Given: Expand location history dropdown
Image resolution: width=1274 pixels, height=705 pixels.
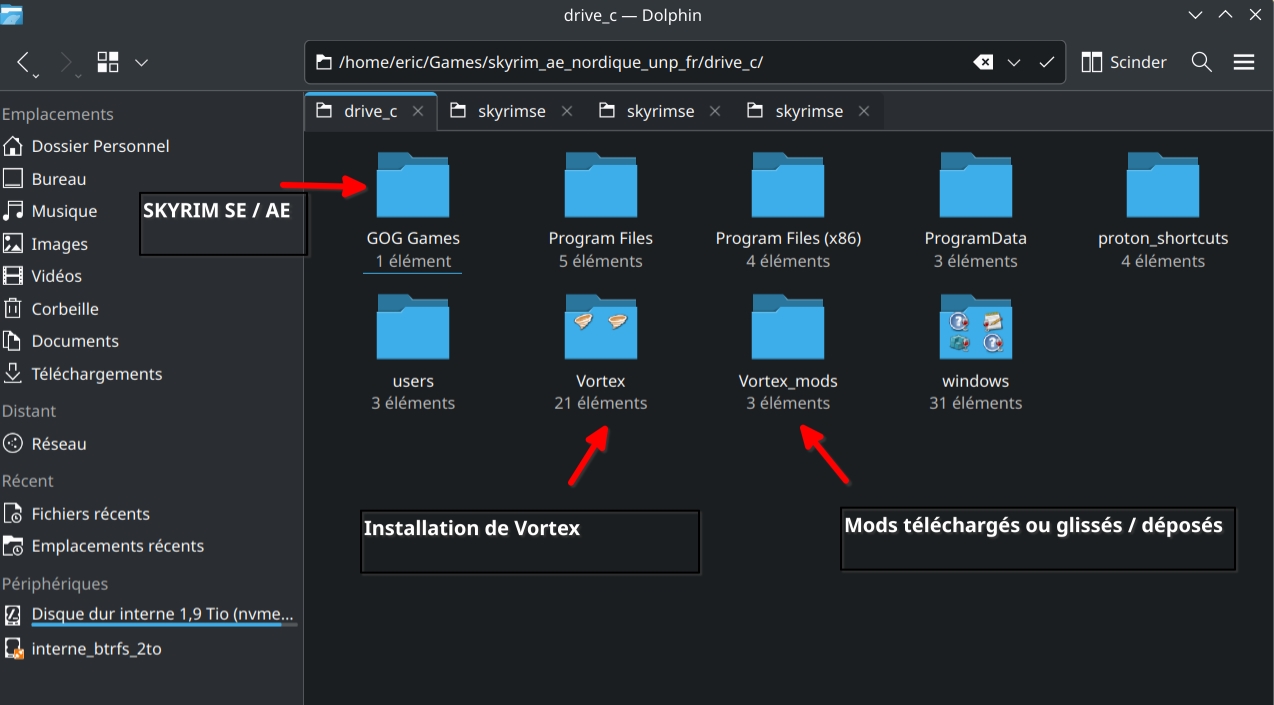Looking at the screenshot, I should tap(1014, 62).
